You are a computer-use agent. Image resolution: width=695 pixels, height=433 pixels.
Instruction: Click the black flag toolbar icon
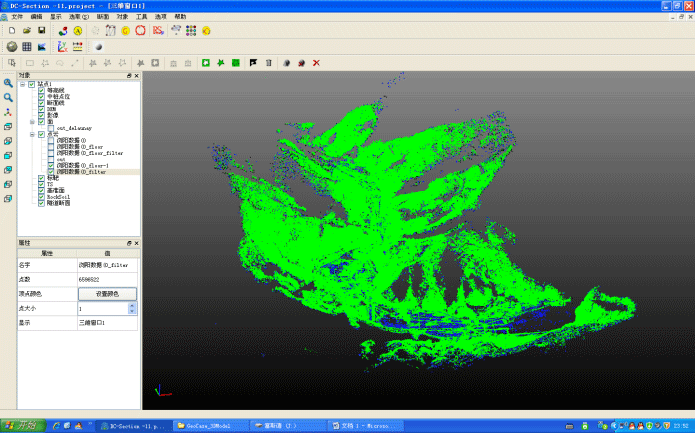coord(252,63)
